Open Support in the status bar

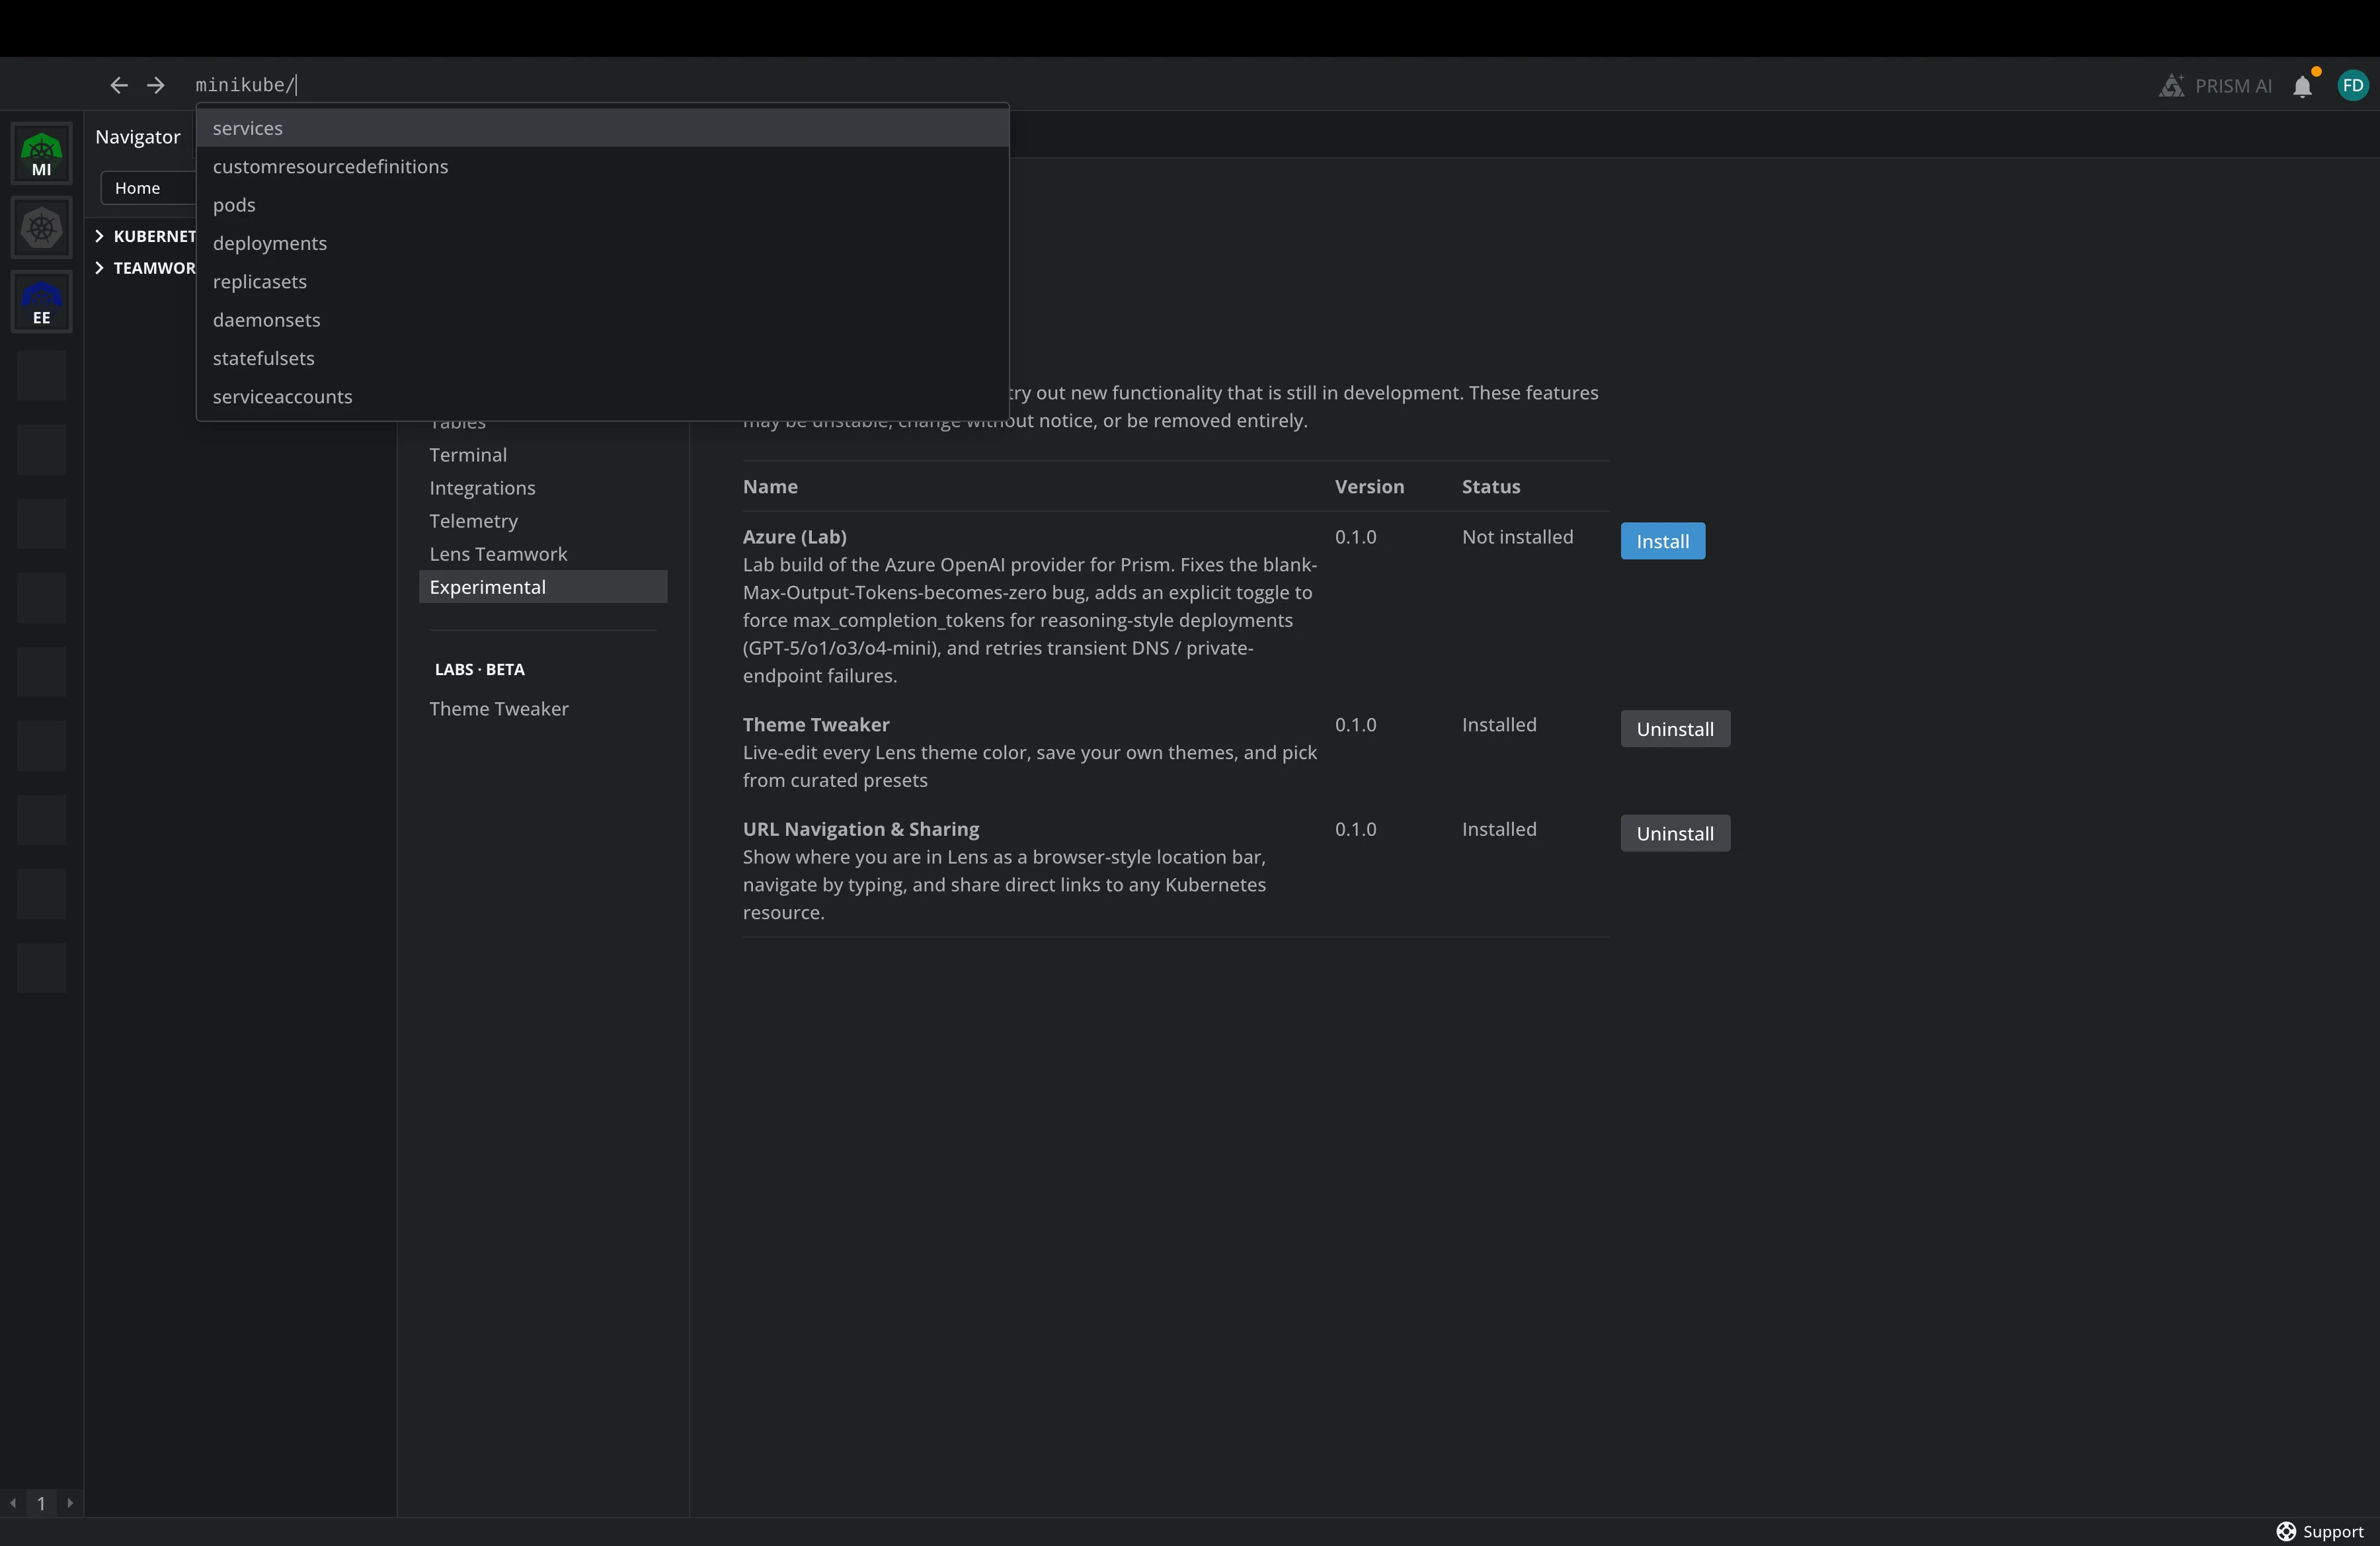(x=2320, y=1531)
